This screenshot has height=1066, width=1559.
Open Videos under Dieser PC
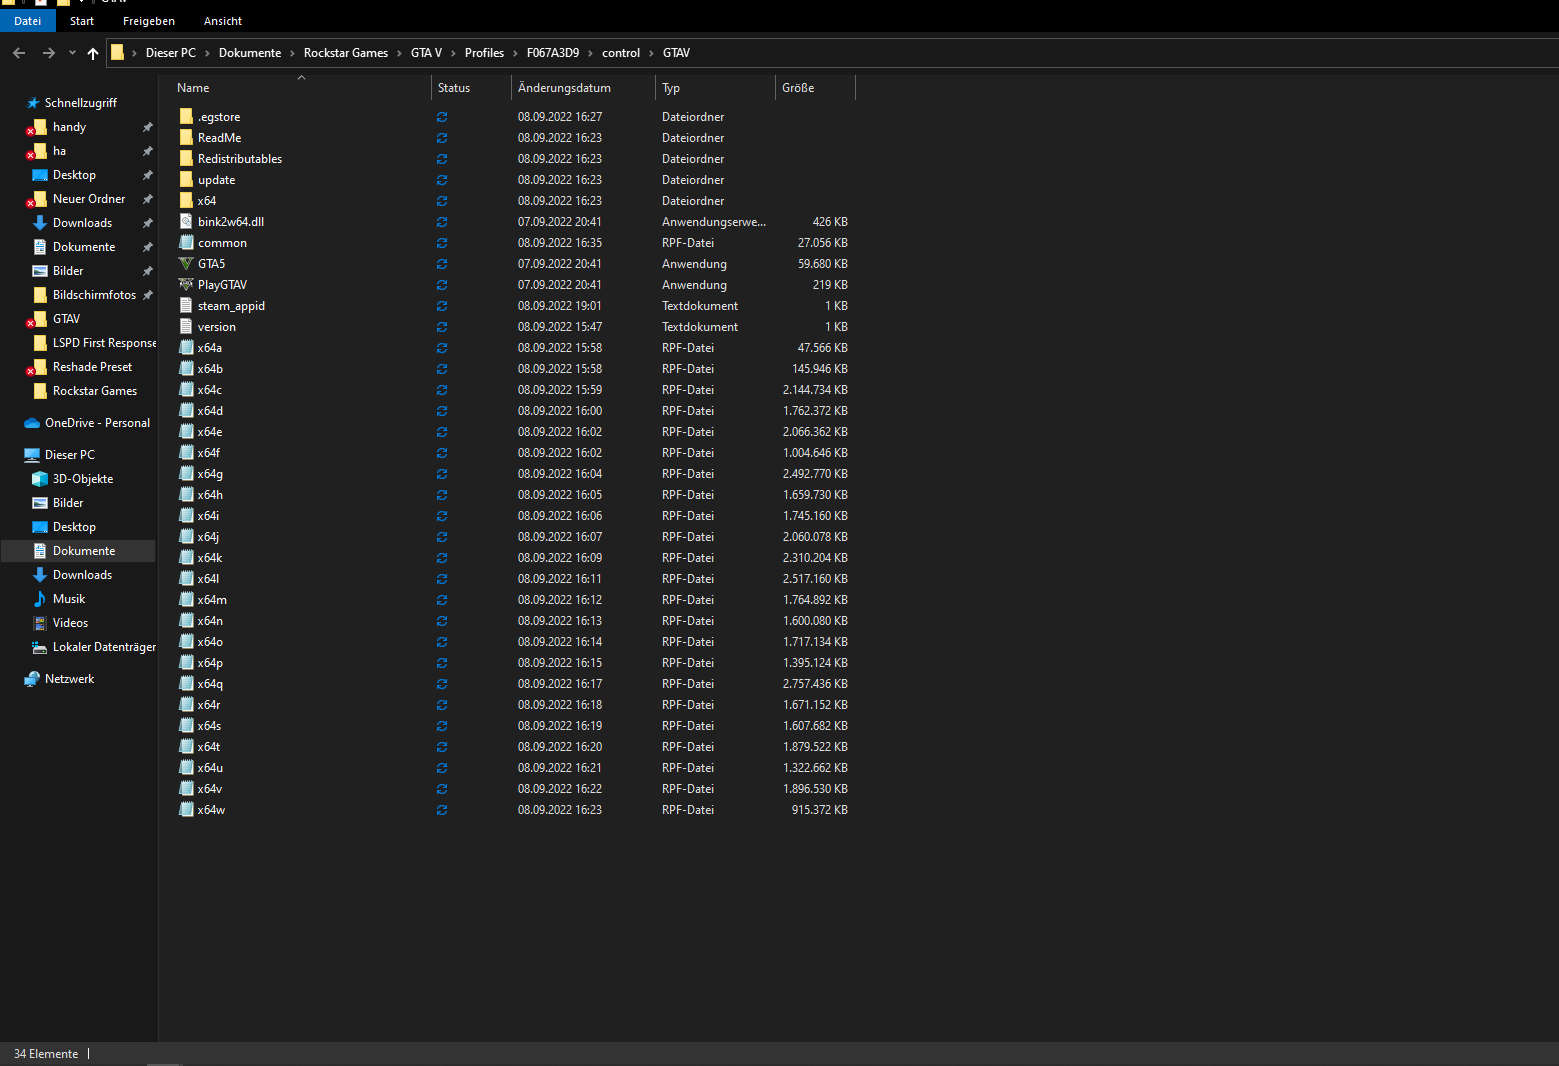(70, 623)
